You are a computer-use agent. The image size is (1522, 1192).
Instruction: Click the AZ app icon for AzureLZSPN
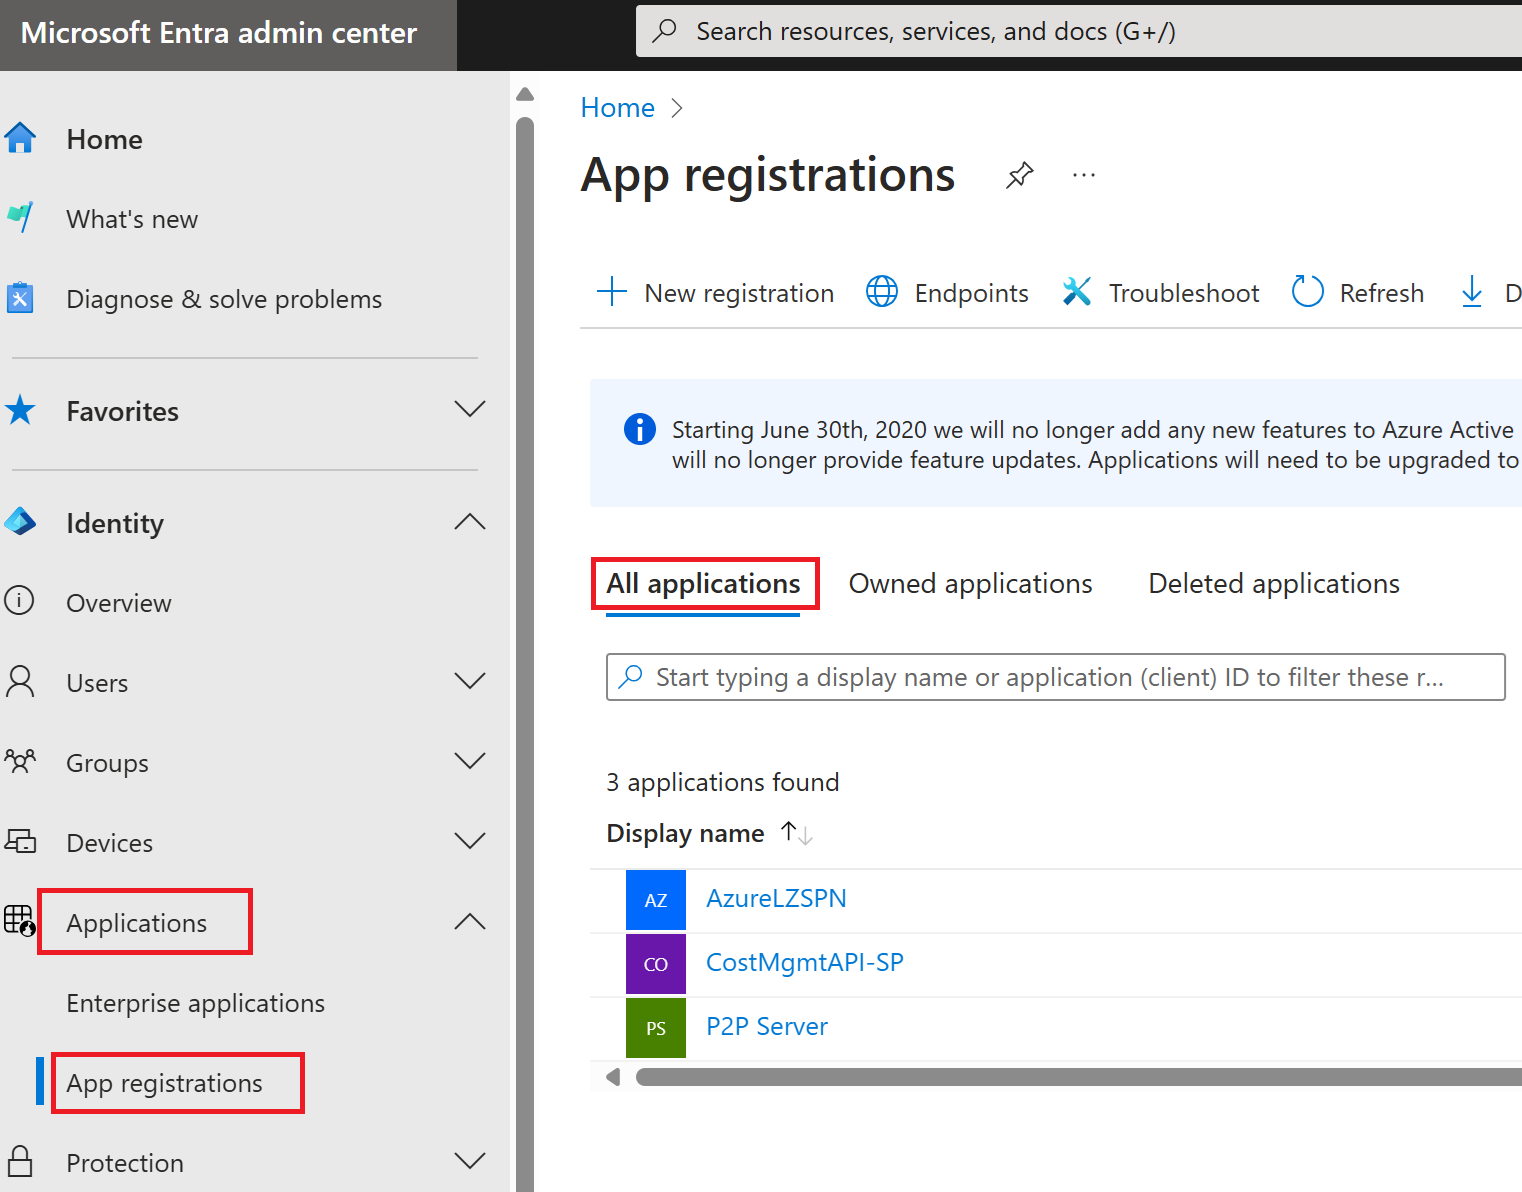pos(656,900)
